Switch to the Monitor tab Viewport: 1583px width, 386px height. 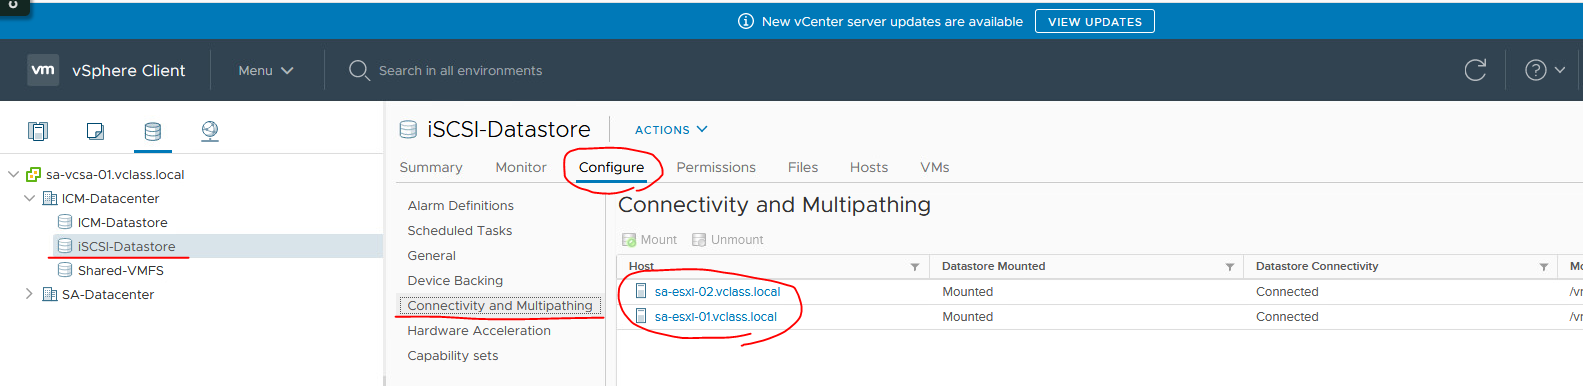click(521, 167)
